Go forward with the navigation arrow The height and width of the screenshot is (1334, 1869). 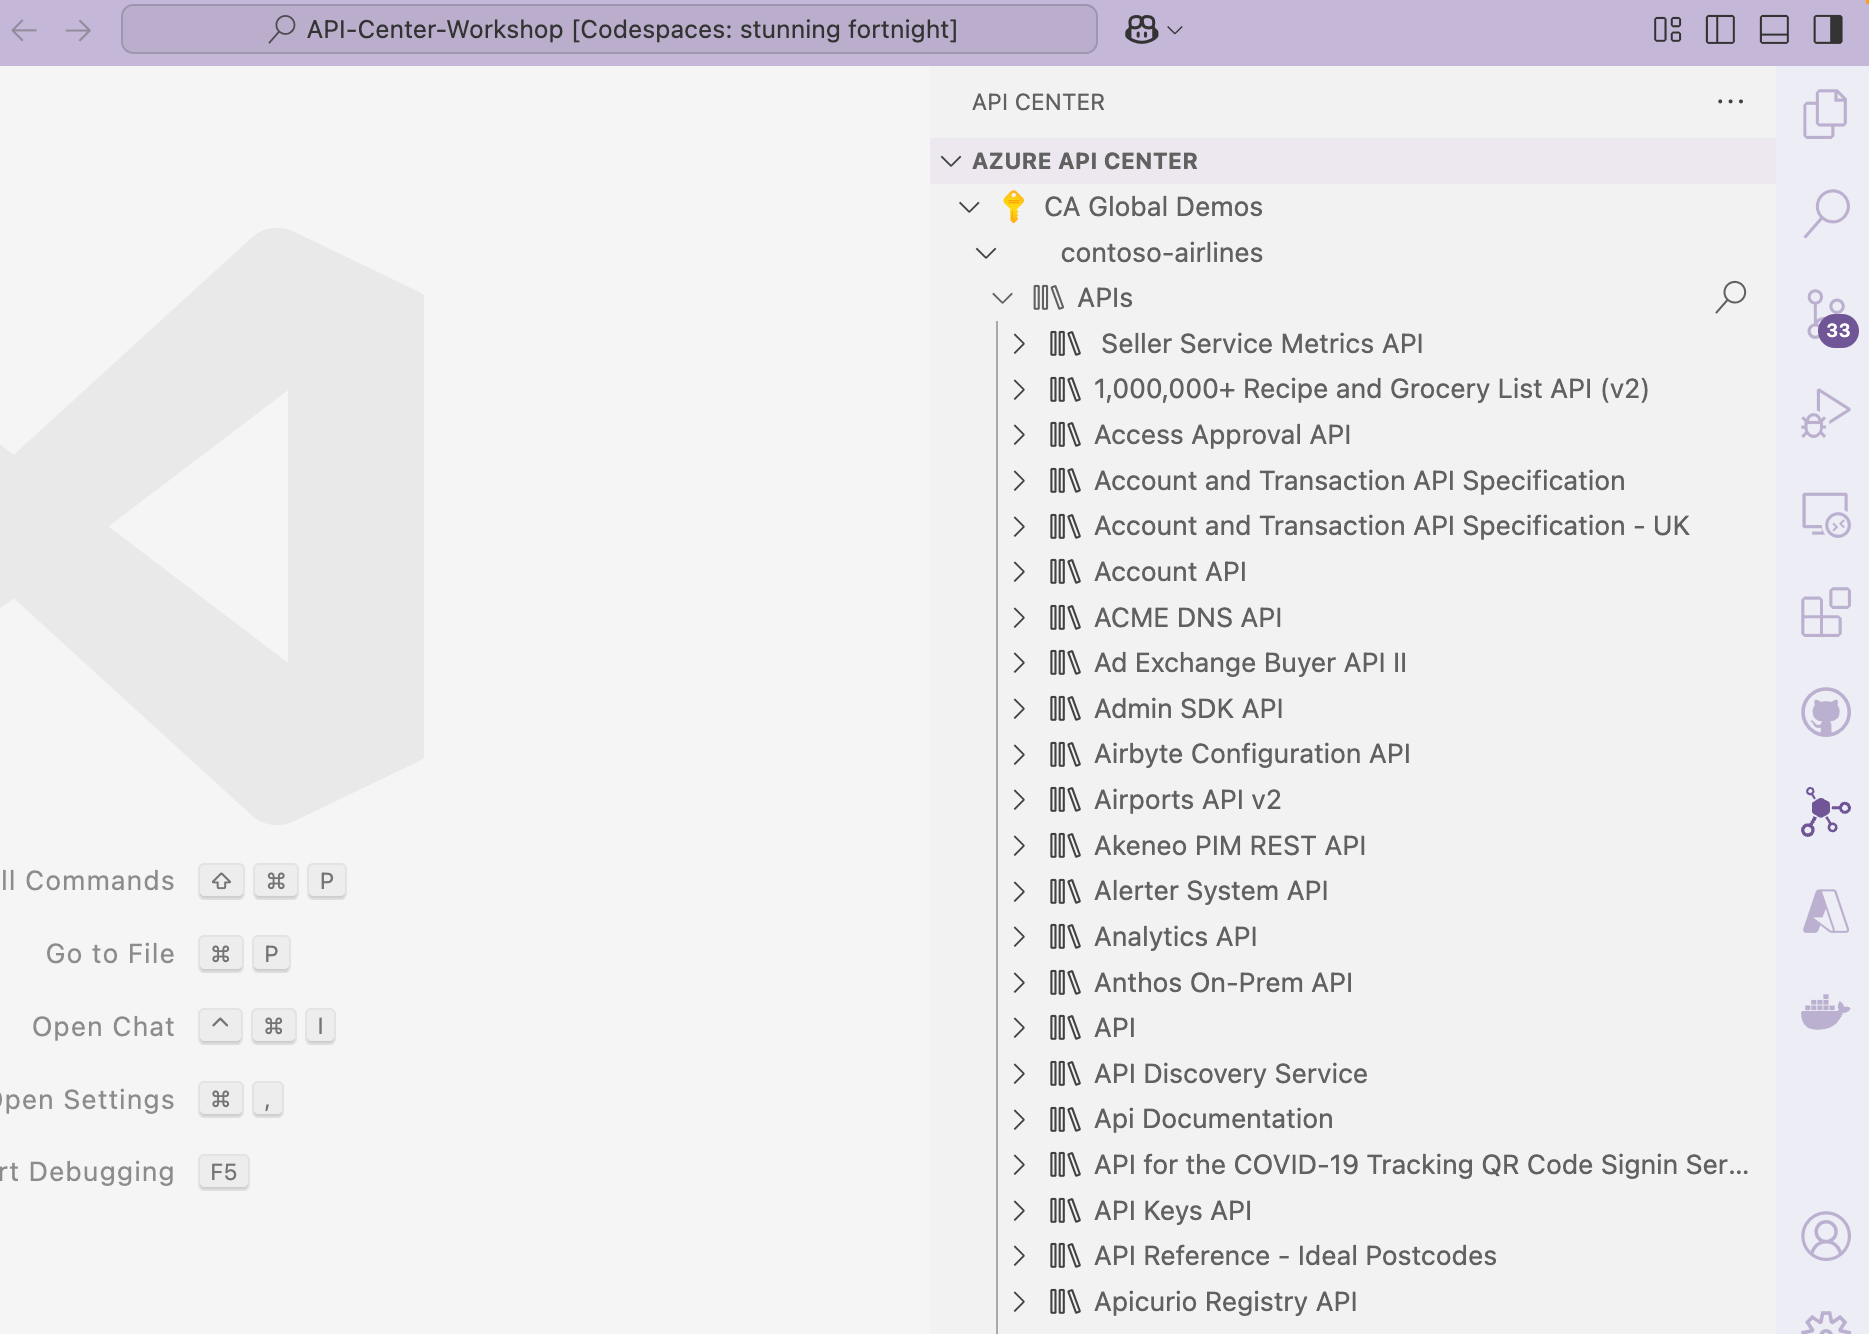coord(78,30)
